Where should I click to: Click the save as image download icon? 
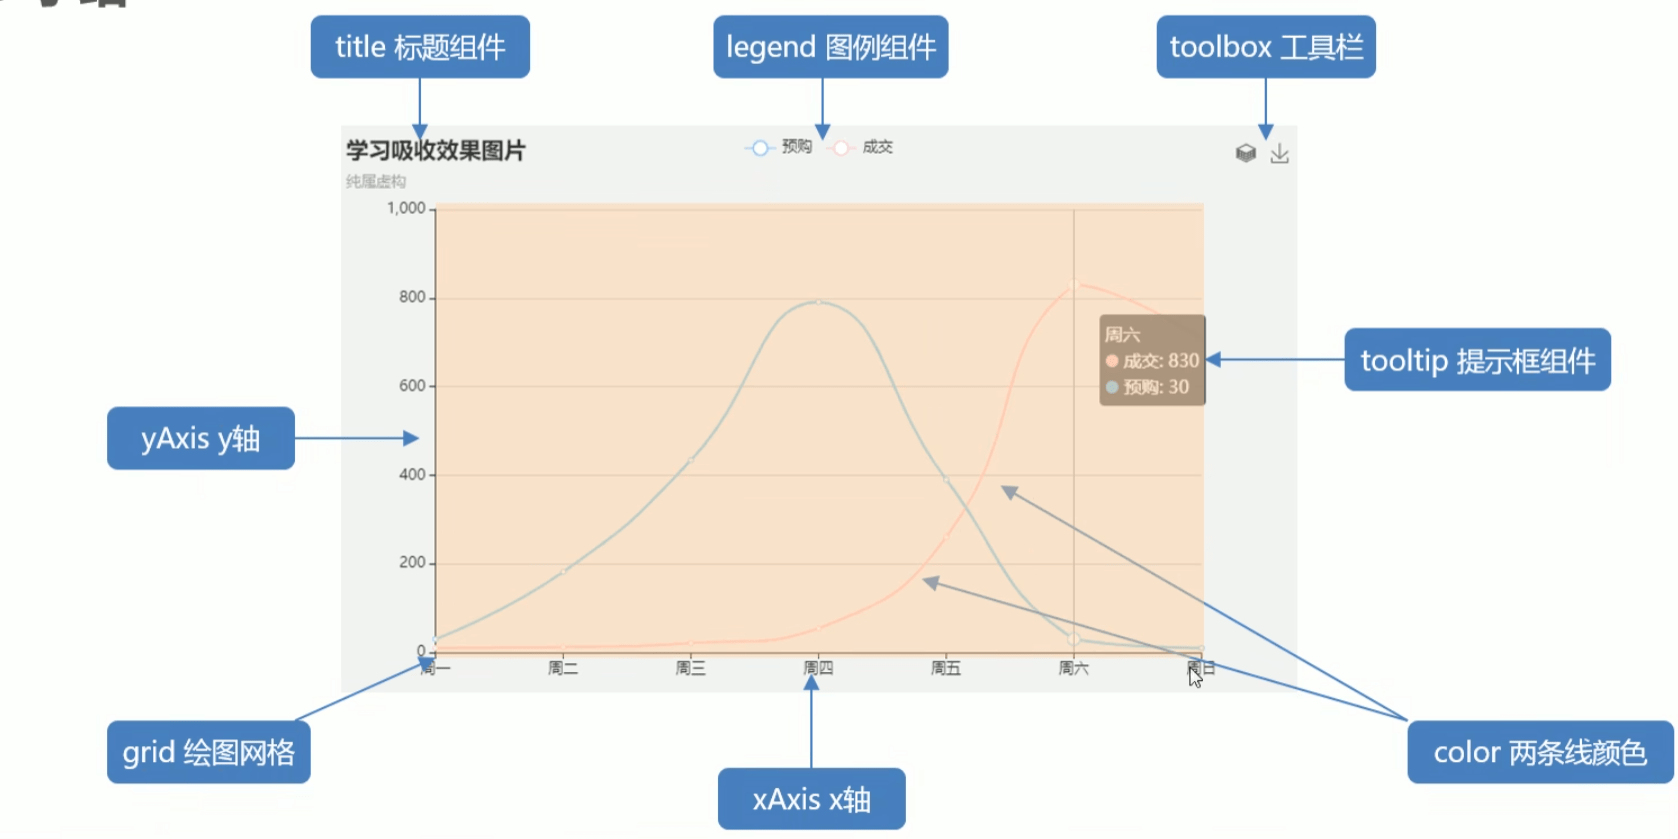point(1279,153)
